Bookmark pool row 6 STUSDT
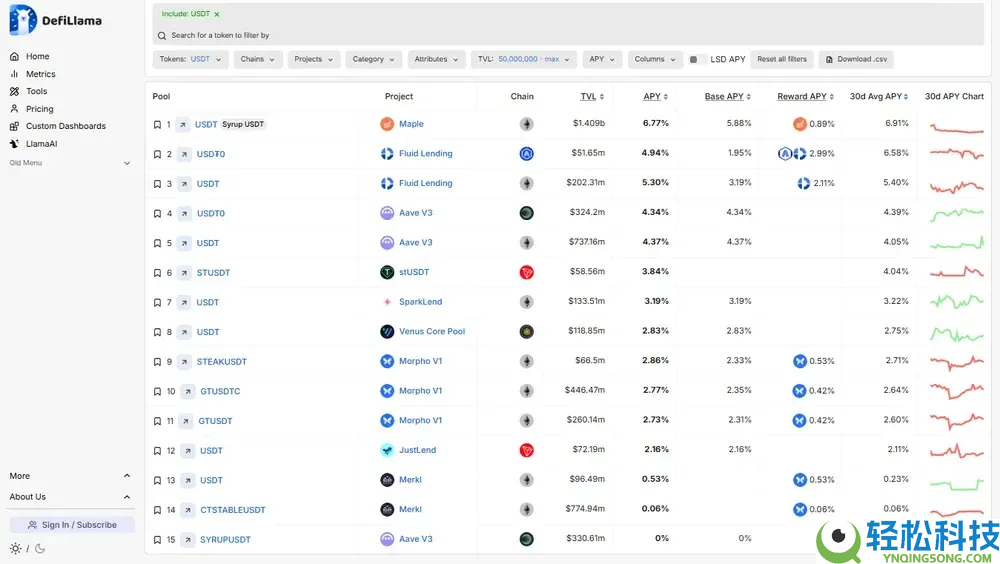Screen dimensions: 1000x564 [x=157, y=272]
